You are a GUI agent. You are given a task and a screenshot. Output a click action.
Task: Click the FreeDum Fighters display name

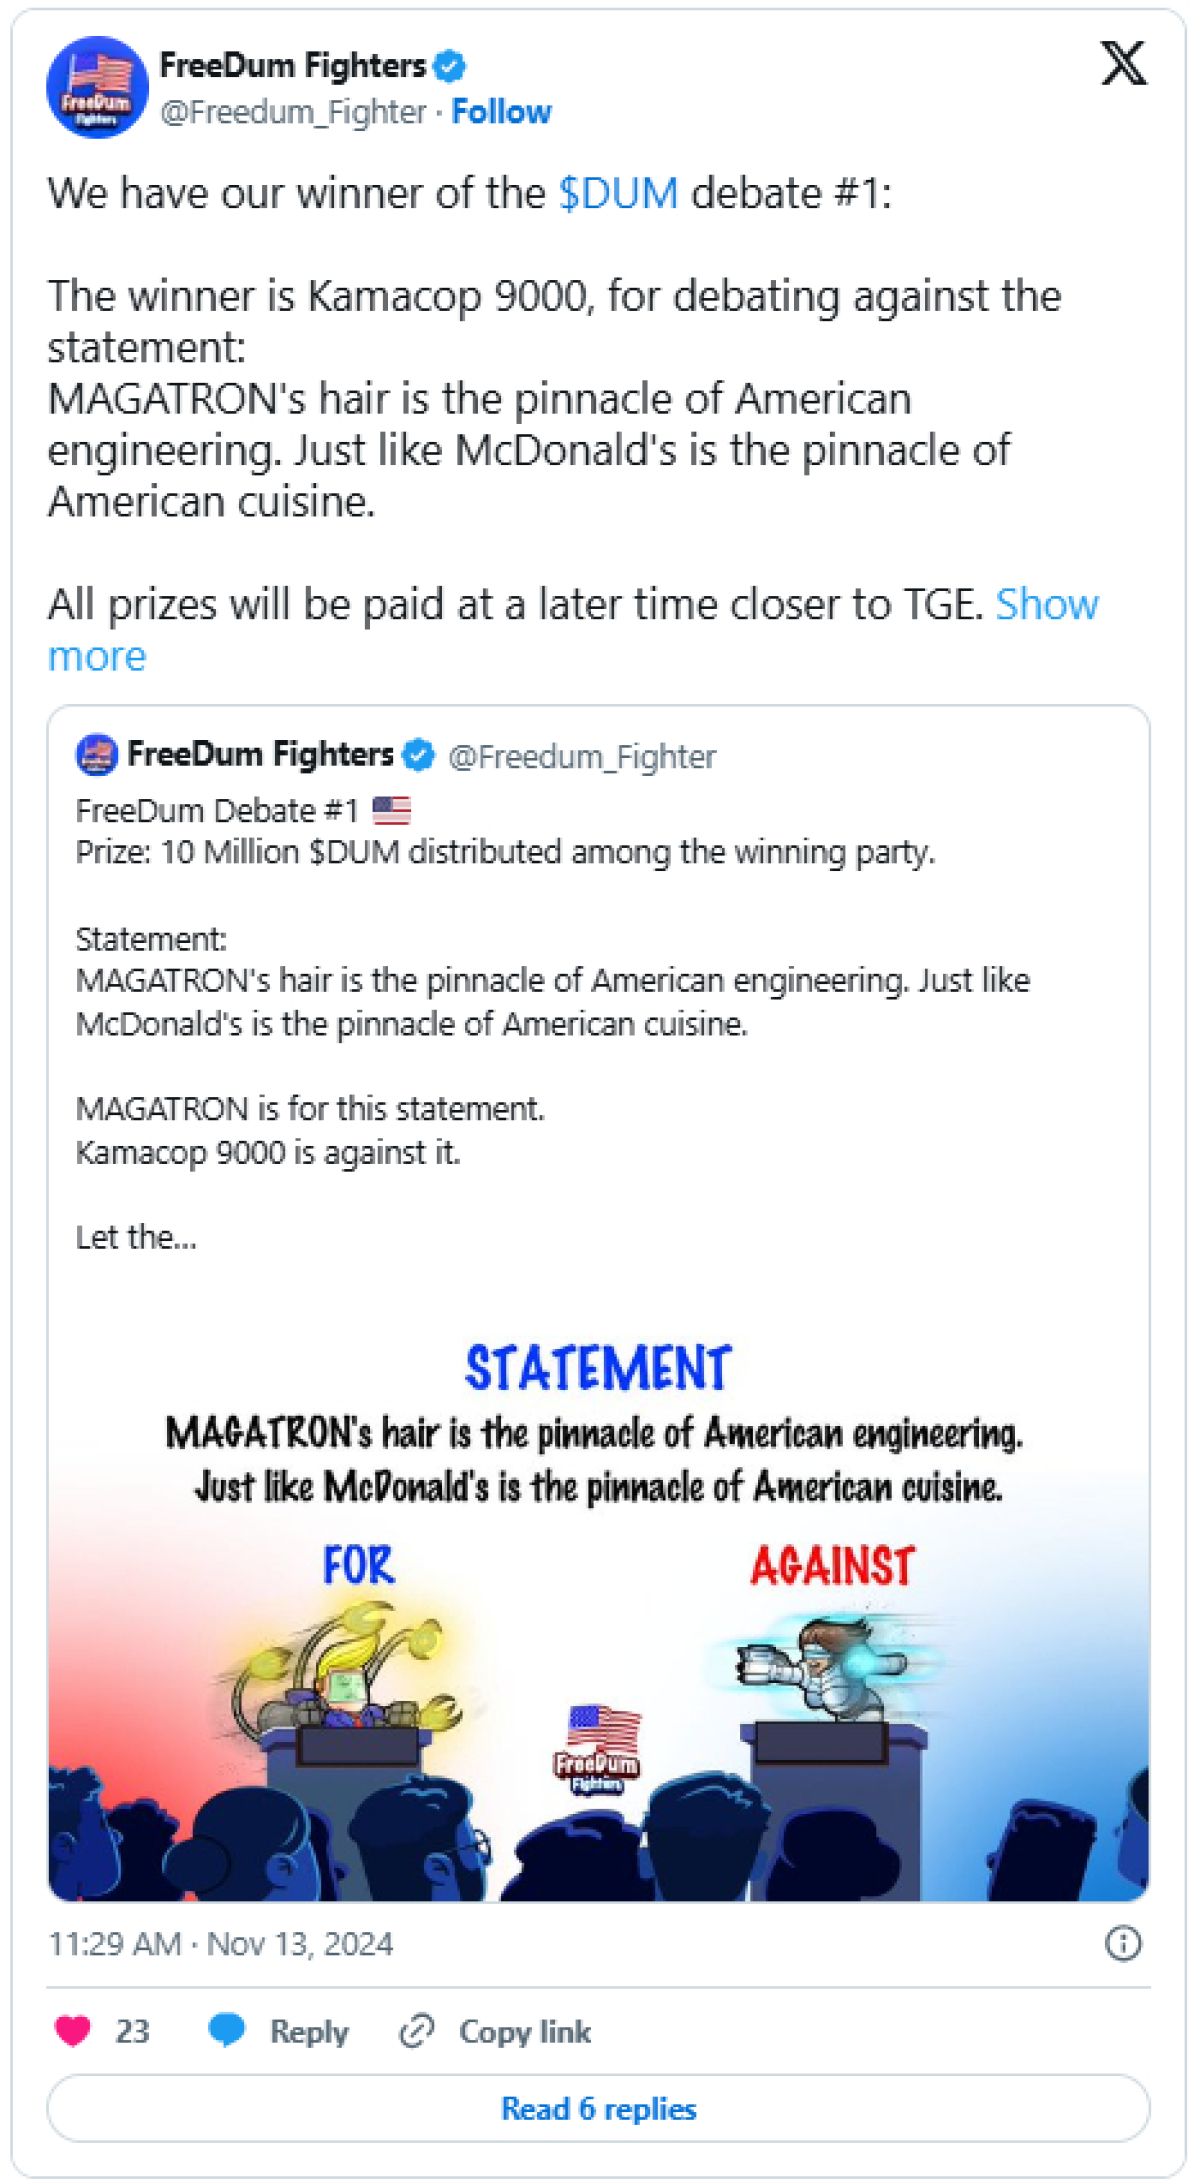click(292, 66)
